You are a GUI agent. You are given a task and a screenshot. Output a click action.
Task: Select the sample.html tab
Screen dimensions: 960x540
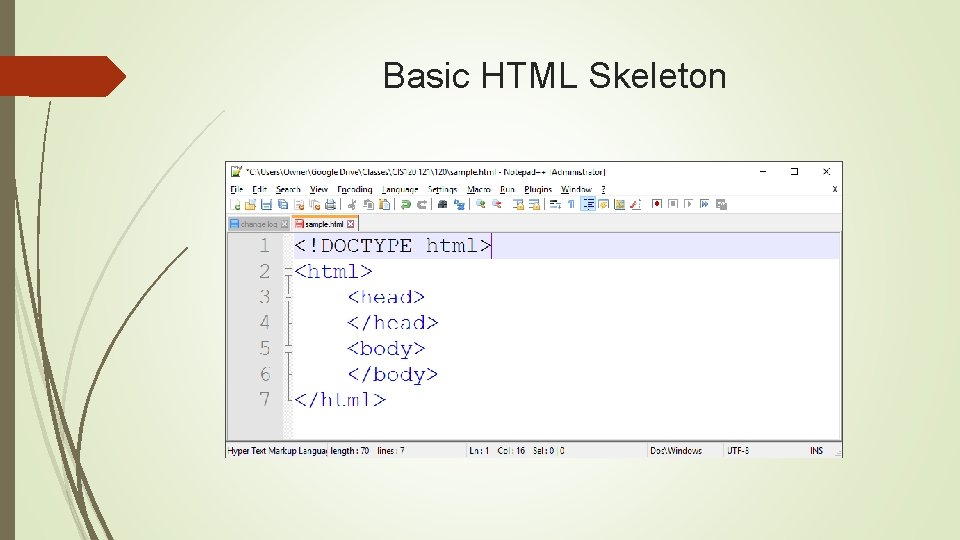coord(324,224)
